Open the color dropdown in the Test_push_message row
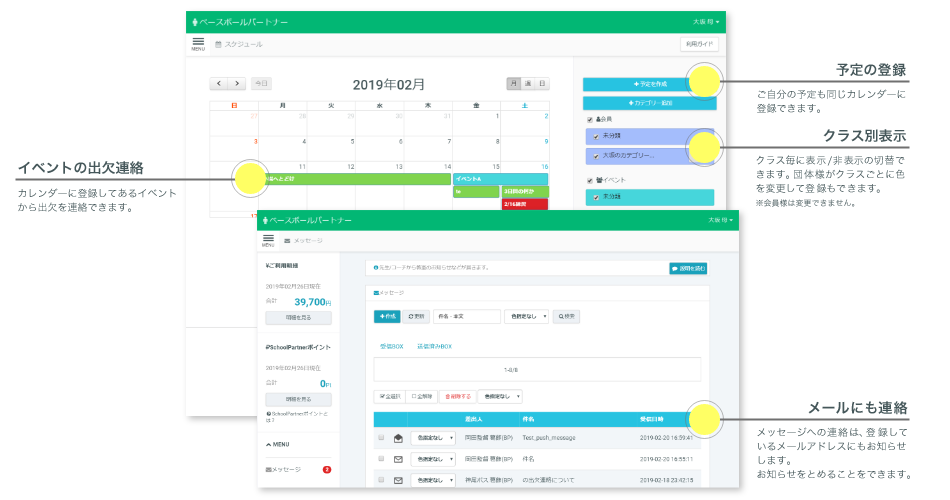 pyautogui.click(x=432, y=438)
